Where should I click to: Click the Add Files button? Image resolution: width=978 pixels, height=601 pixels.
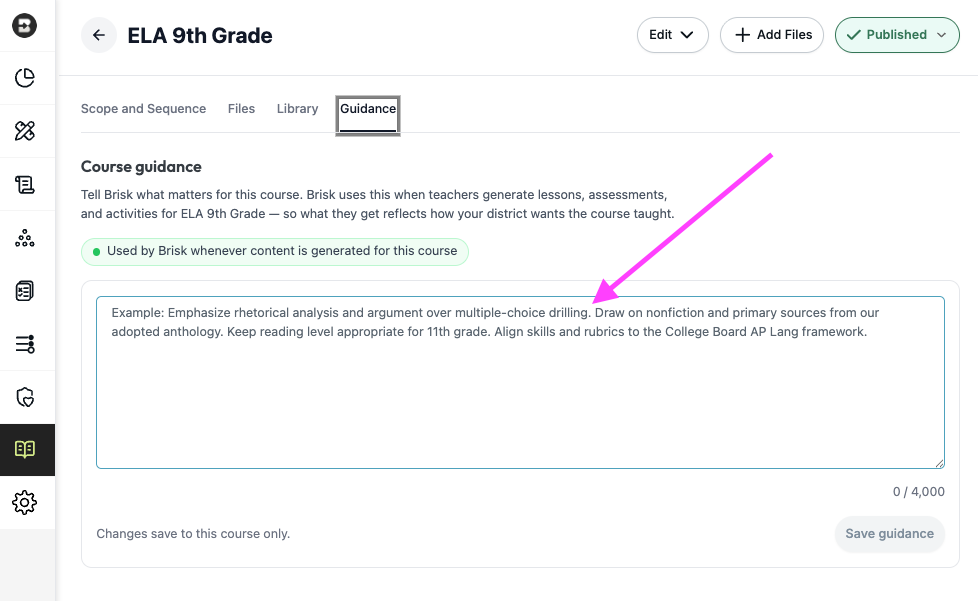[x=772, y=35]
